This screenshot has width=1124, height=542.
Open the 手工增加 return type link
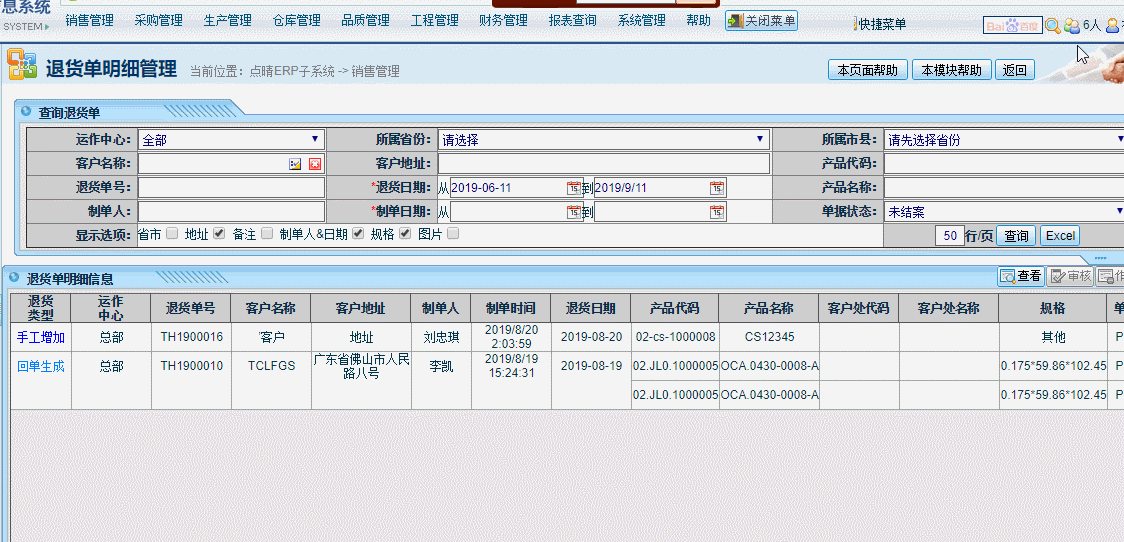(41, 338)
